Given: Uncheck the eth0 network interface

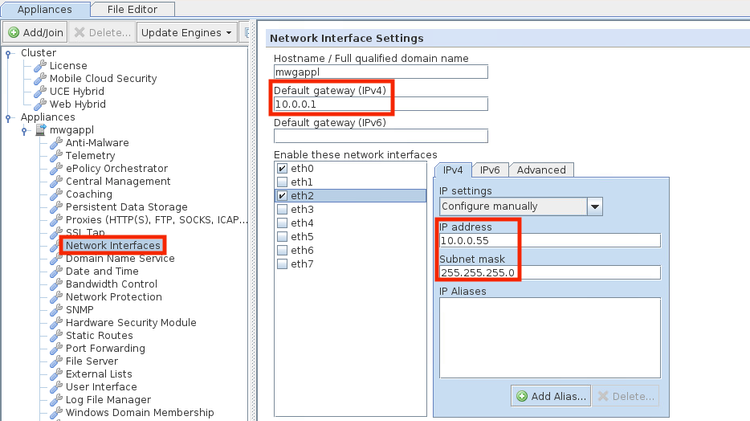Looking at the screenshot, I should (x=282, y=169).
